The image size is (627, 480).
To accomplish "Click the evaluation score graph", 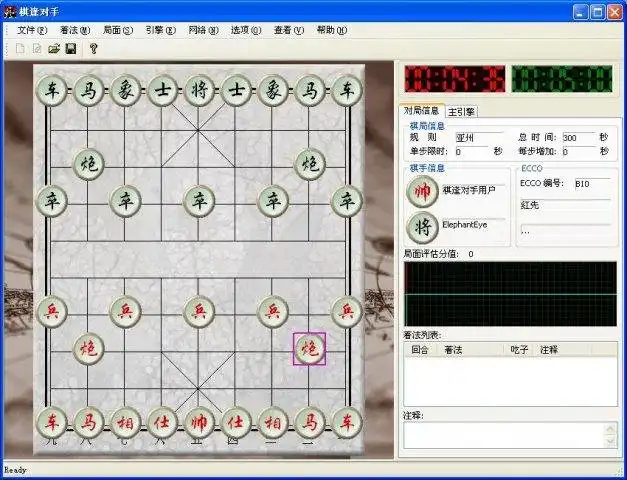I will 511,294.
